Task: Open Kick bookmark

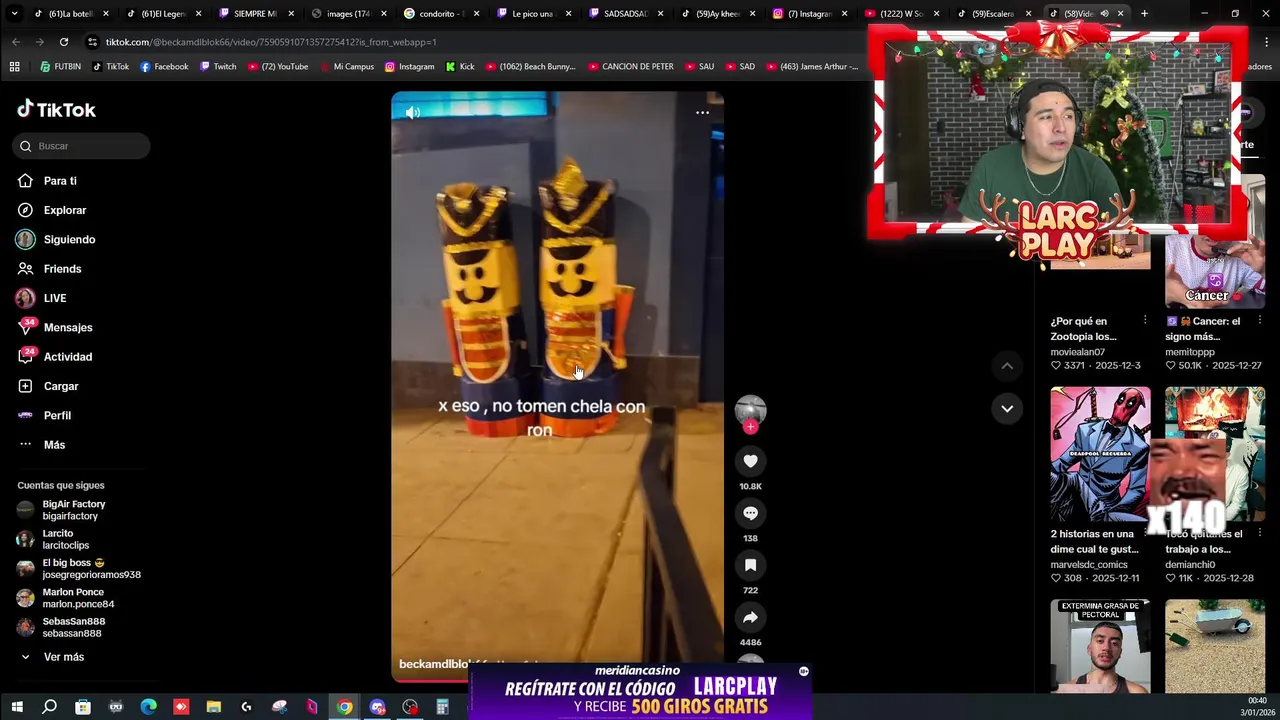Action: [460, 67]
